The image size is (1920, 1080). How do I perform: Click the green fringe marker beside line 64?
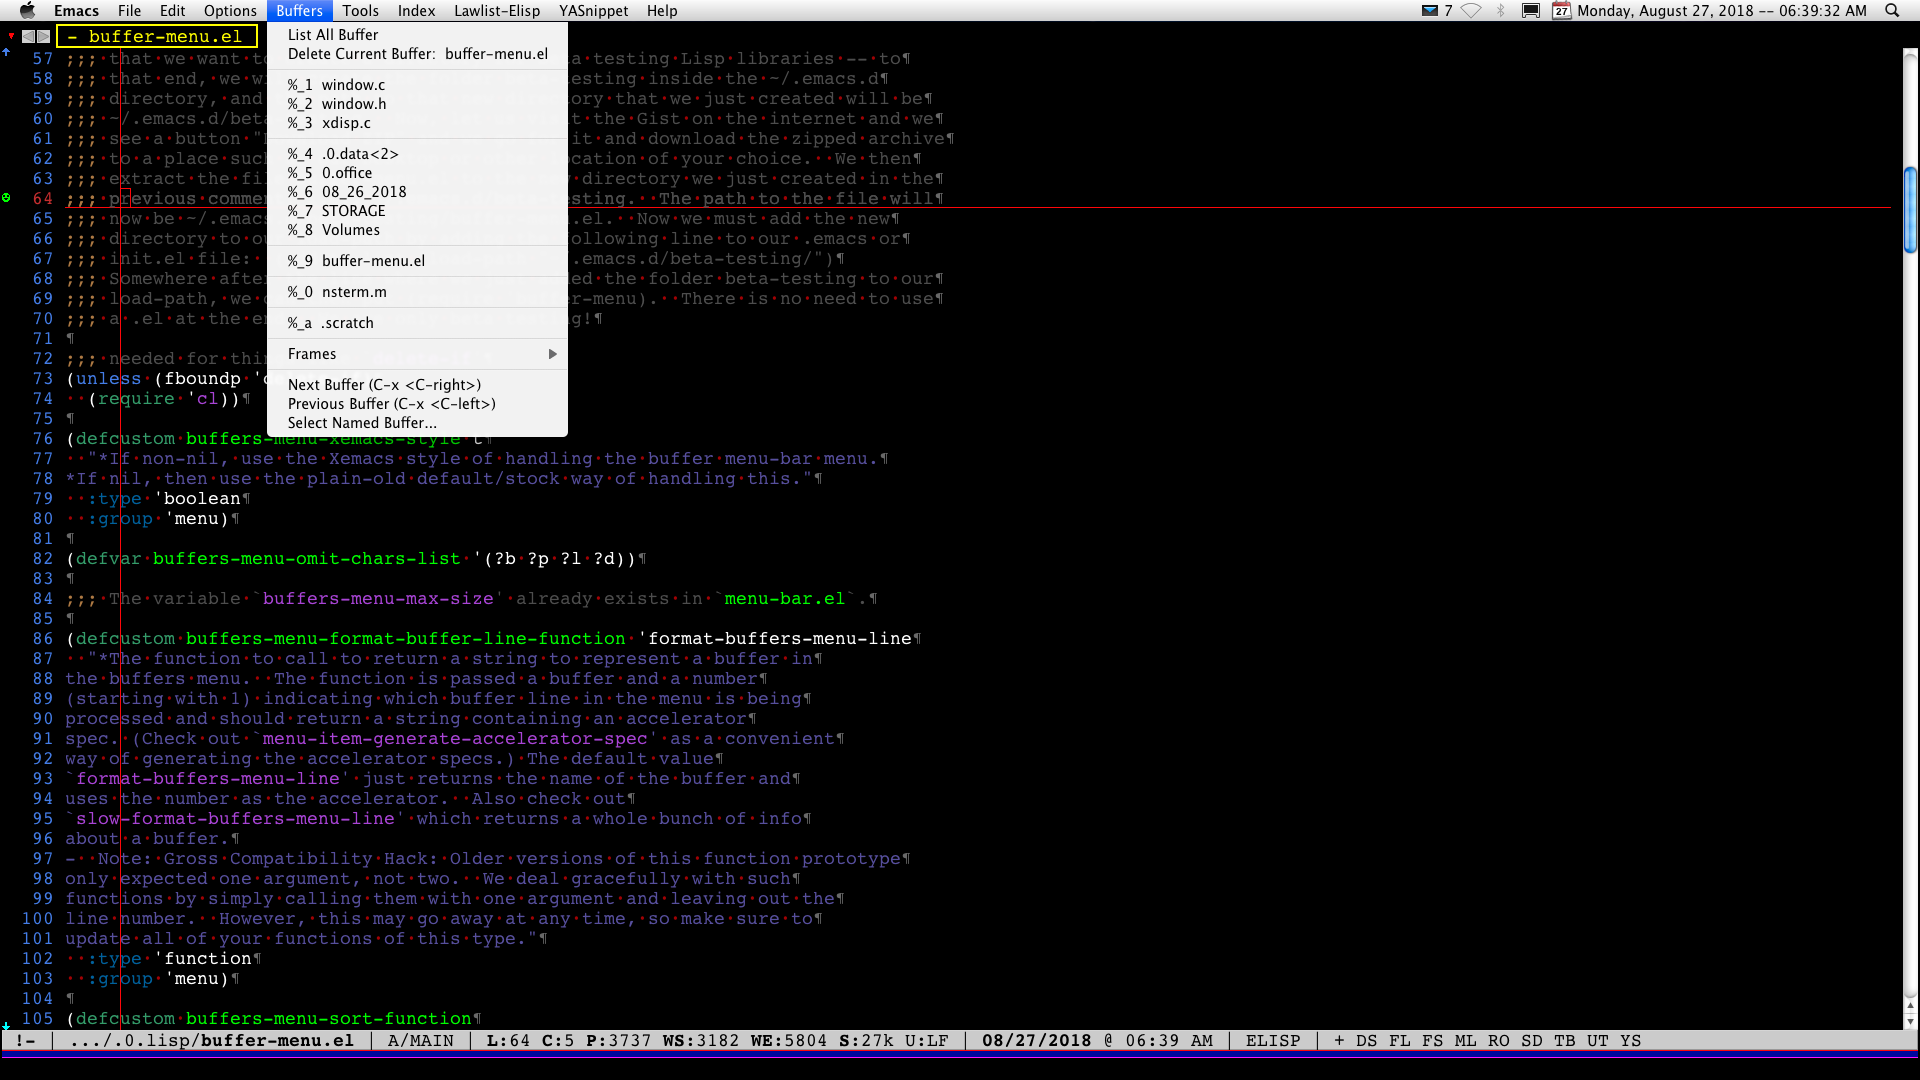point(6,198)
